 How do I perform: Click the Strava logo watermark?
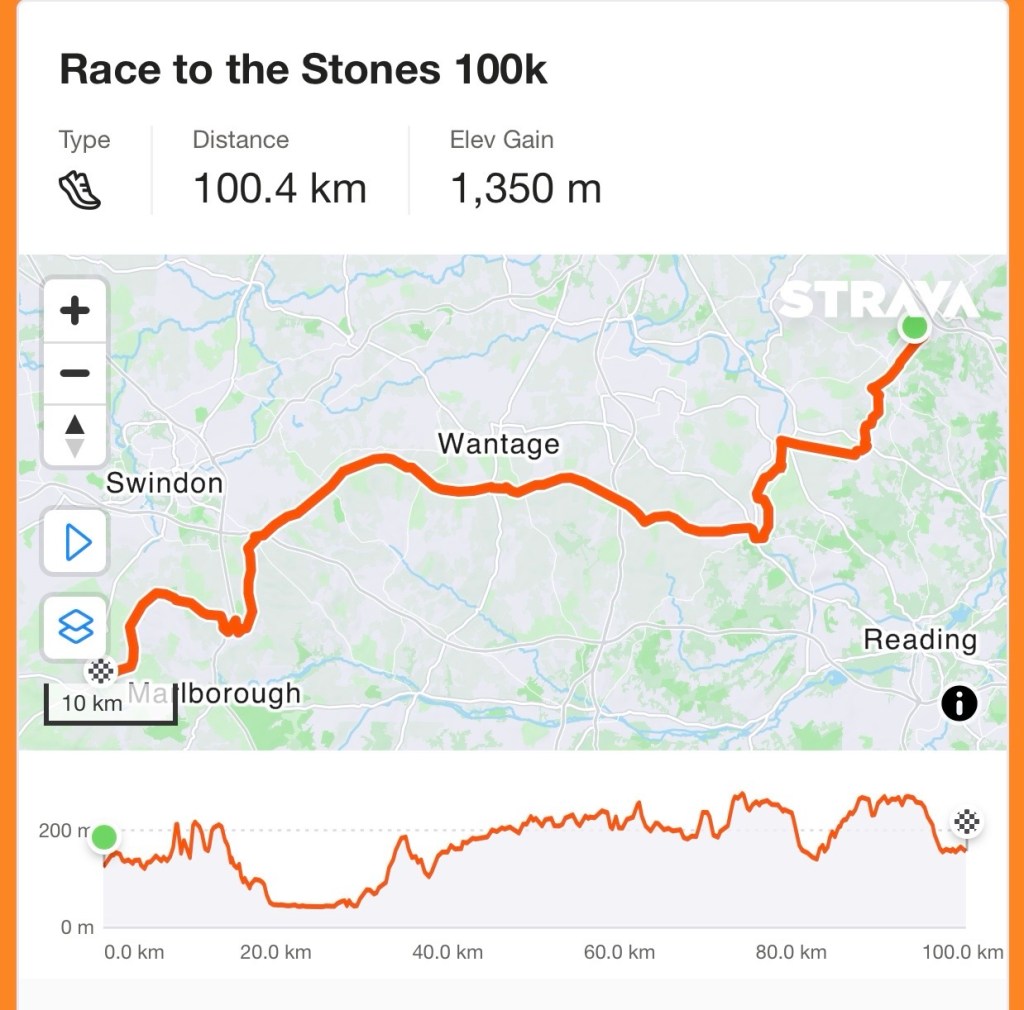[x=878, y=300]
